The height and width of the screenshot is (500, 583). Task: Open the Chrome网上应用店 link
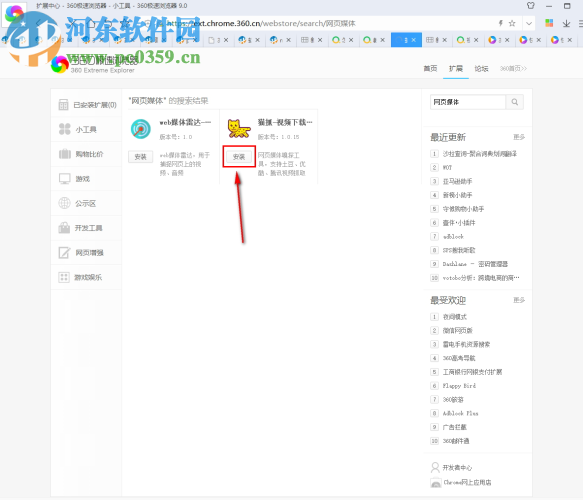[467, 483]
